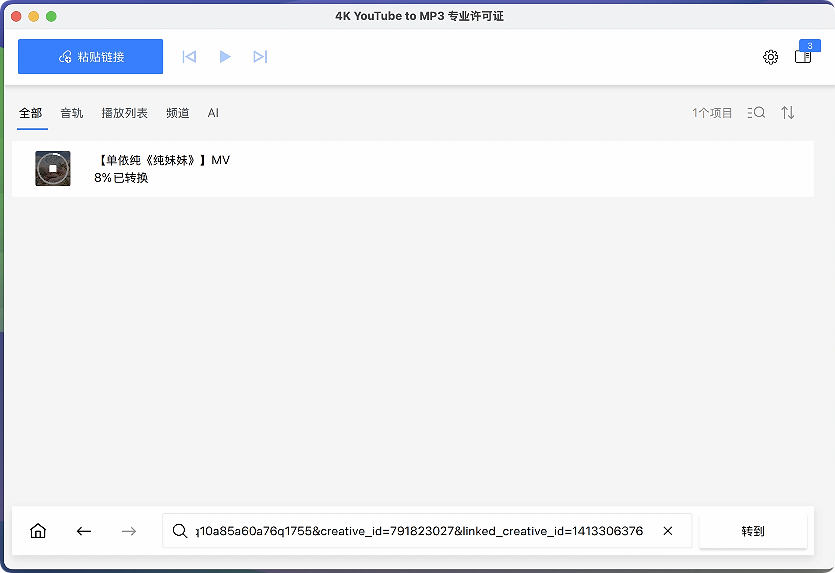The image size is (835, 573).
Task: Switch to the 音轨 tab
Action: (x=72, y=113)
